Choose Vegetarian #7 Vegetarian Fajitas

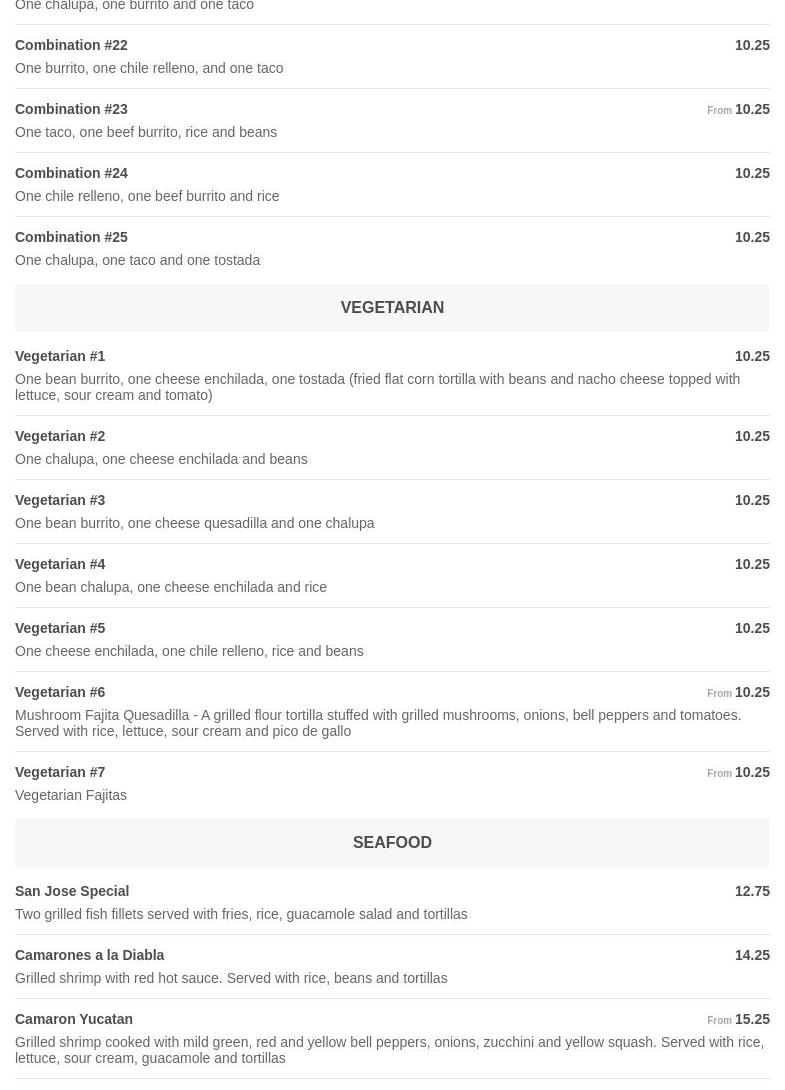tap(60, 772)
